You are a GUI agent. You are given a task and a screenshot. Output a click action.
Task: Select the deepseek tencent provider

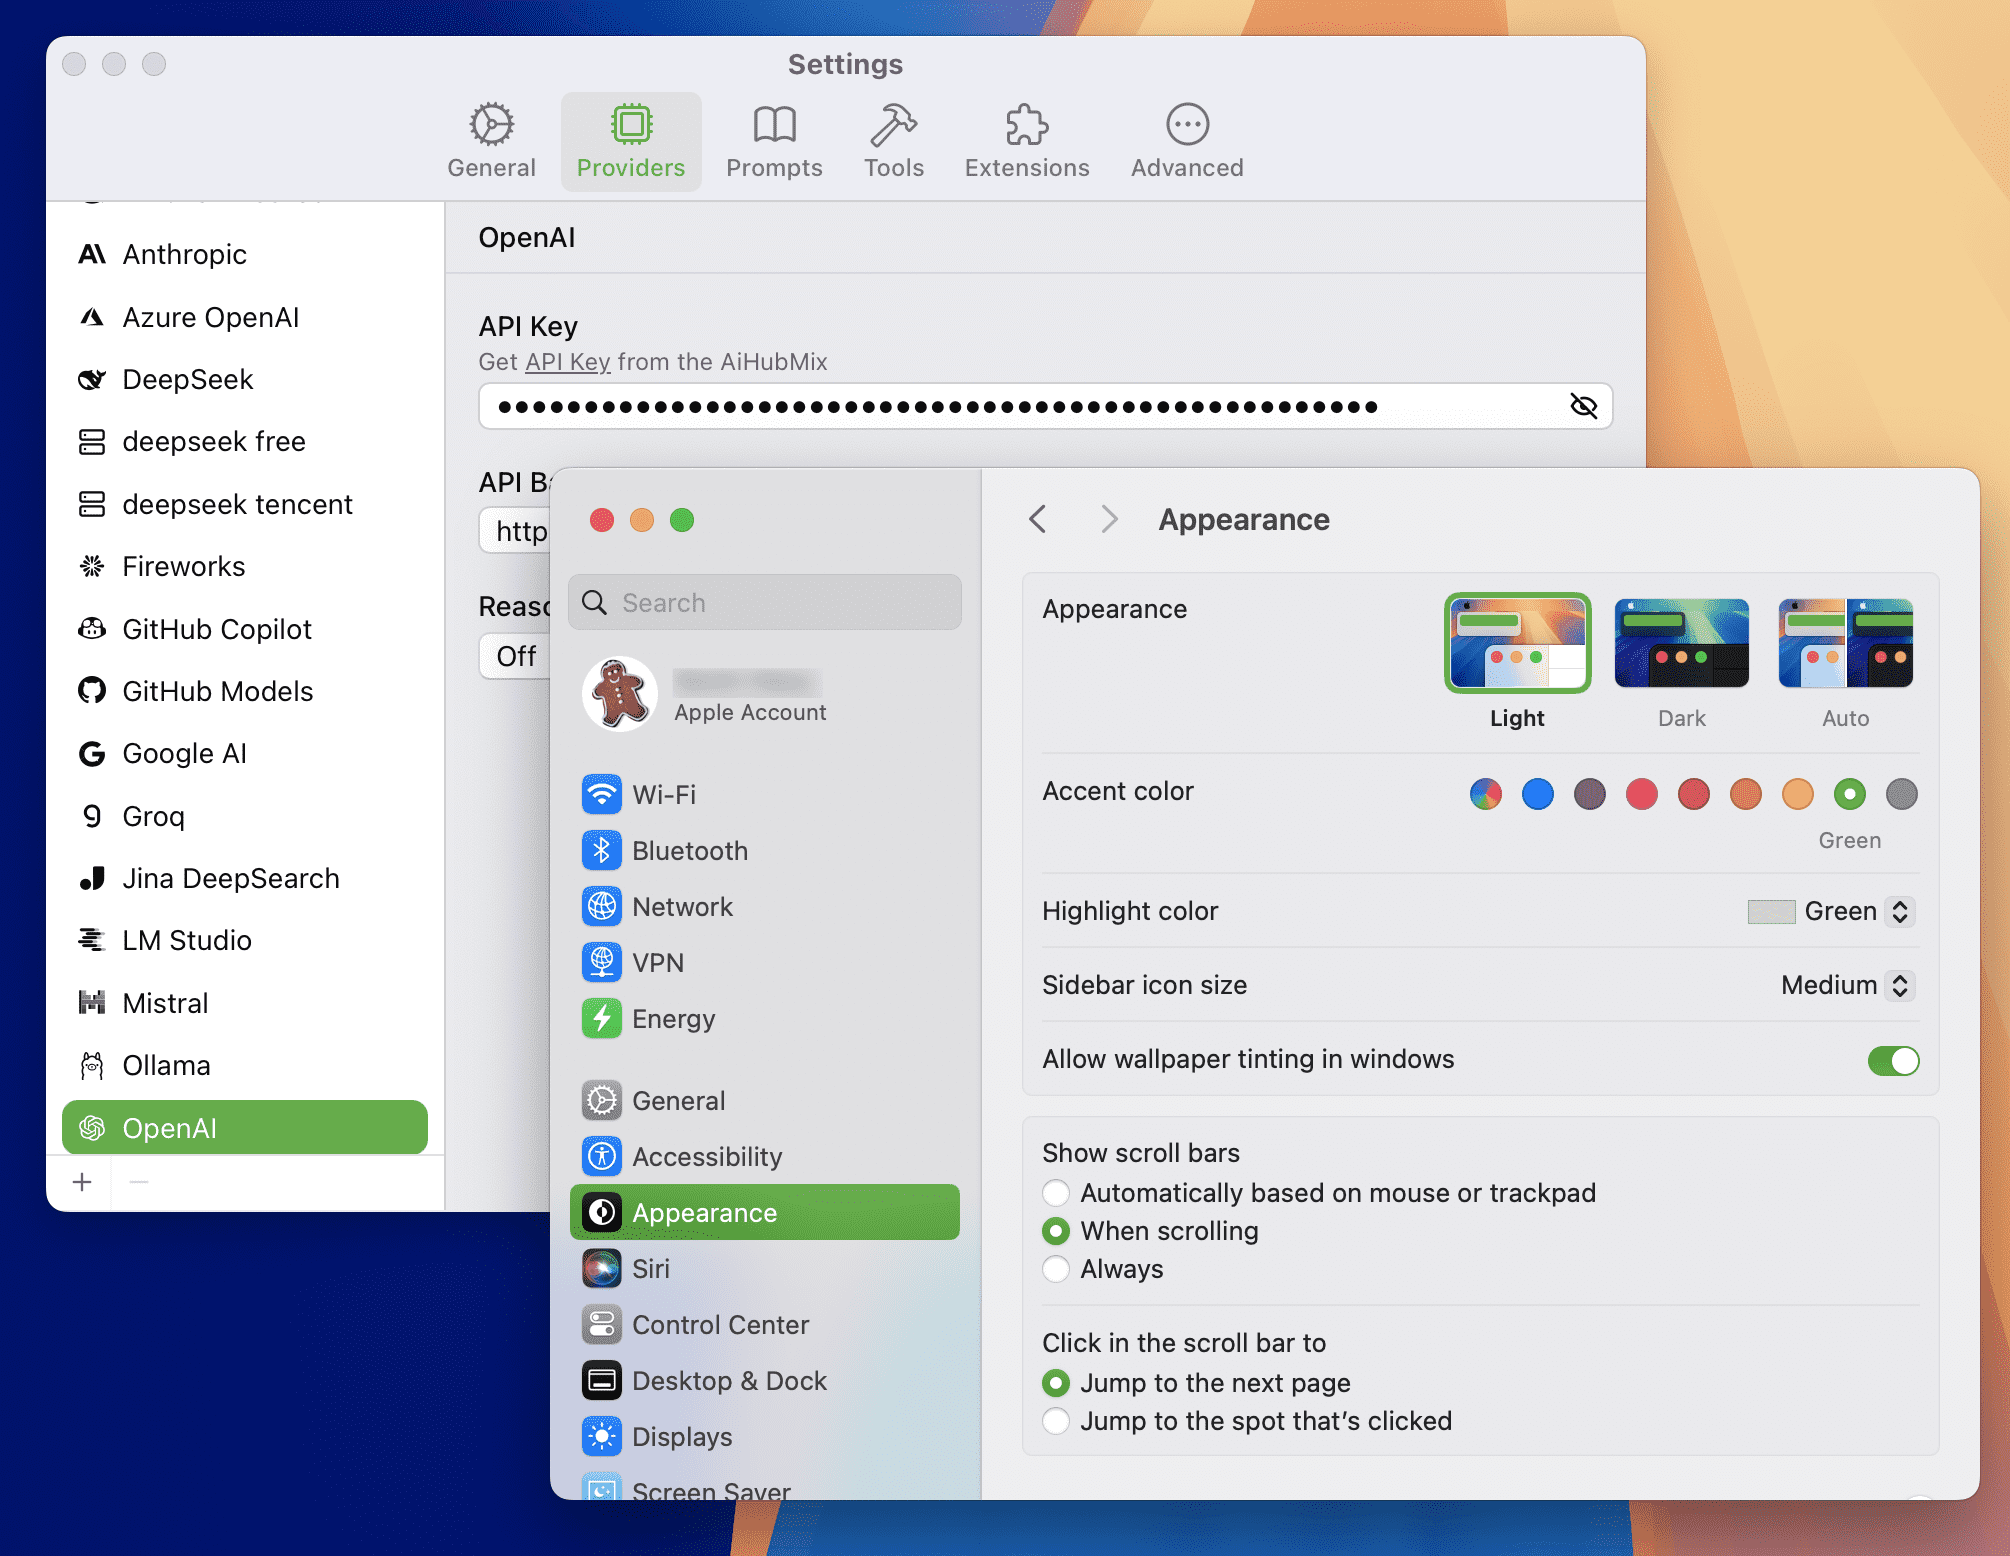pos(245,504)
